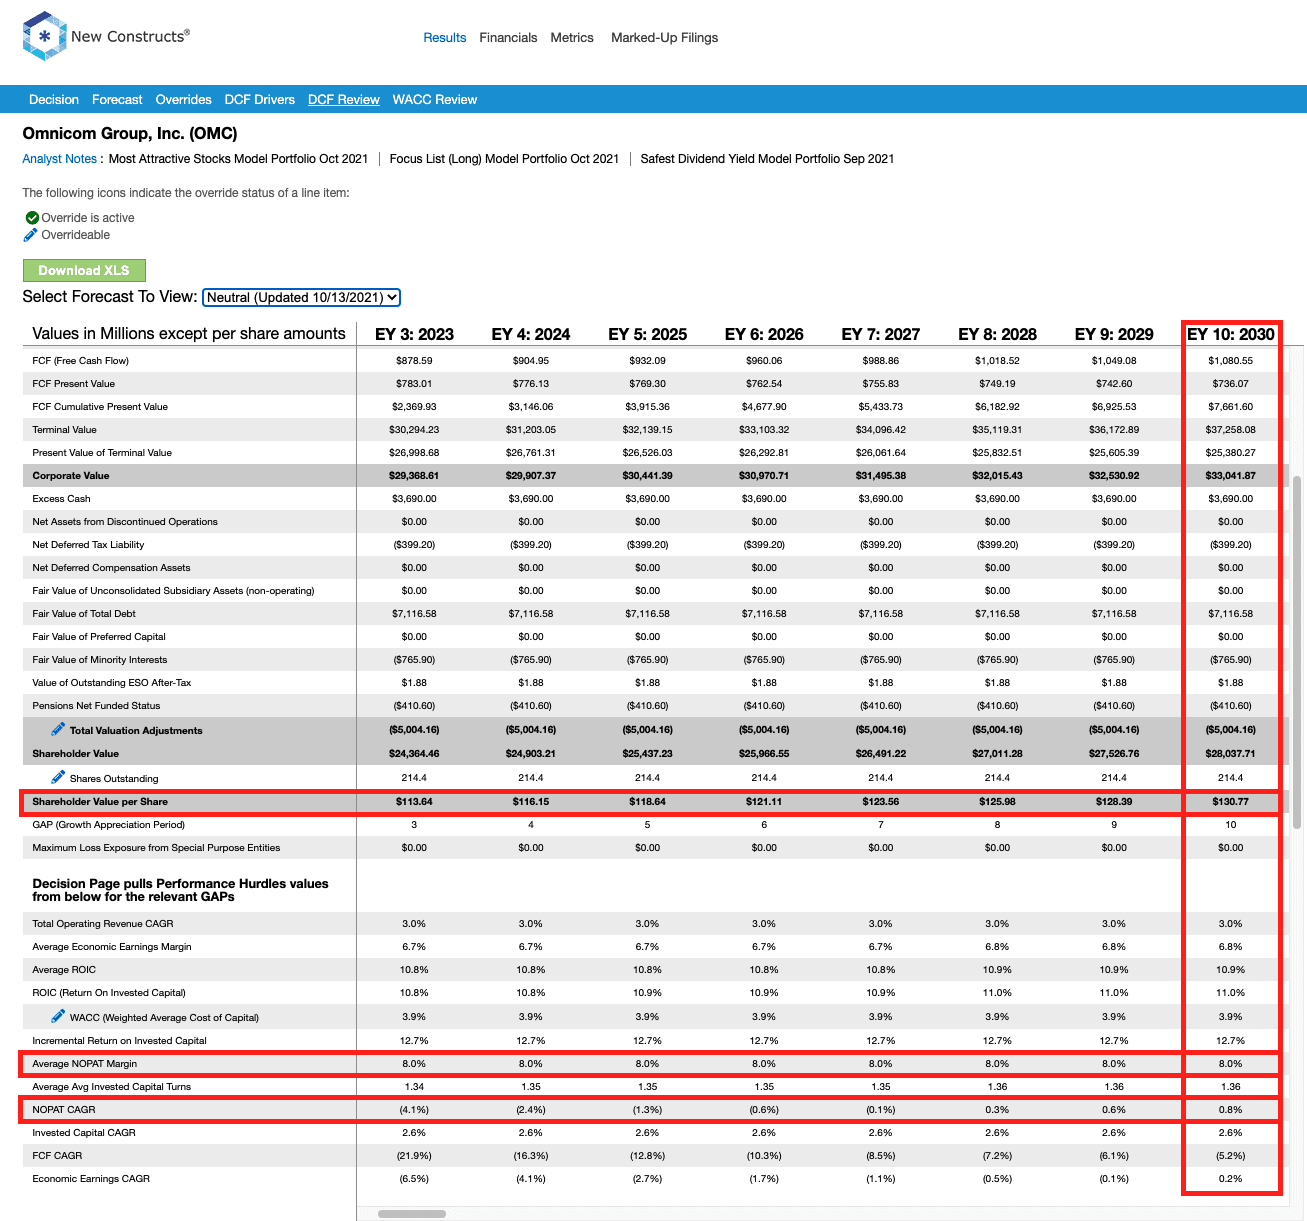
Task: Click the Download XLS button
Action: [x=84, y=270]
